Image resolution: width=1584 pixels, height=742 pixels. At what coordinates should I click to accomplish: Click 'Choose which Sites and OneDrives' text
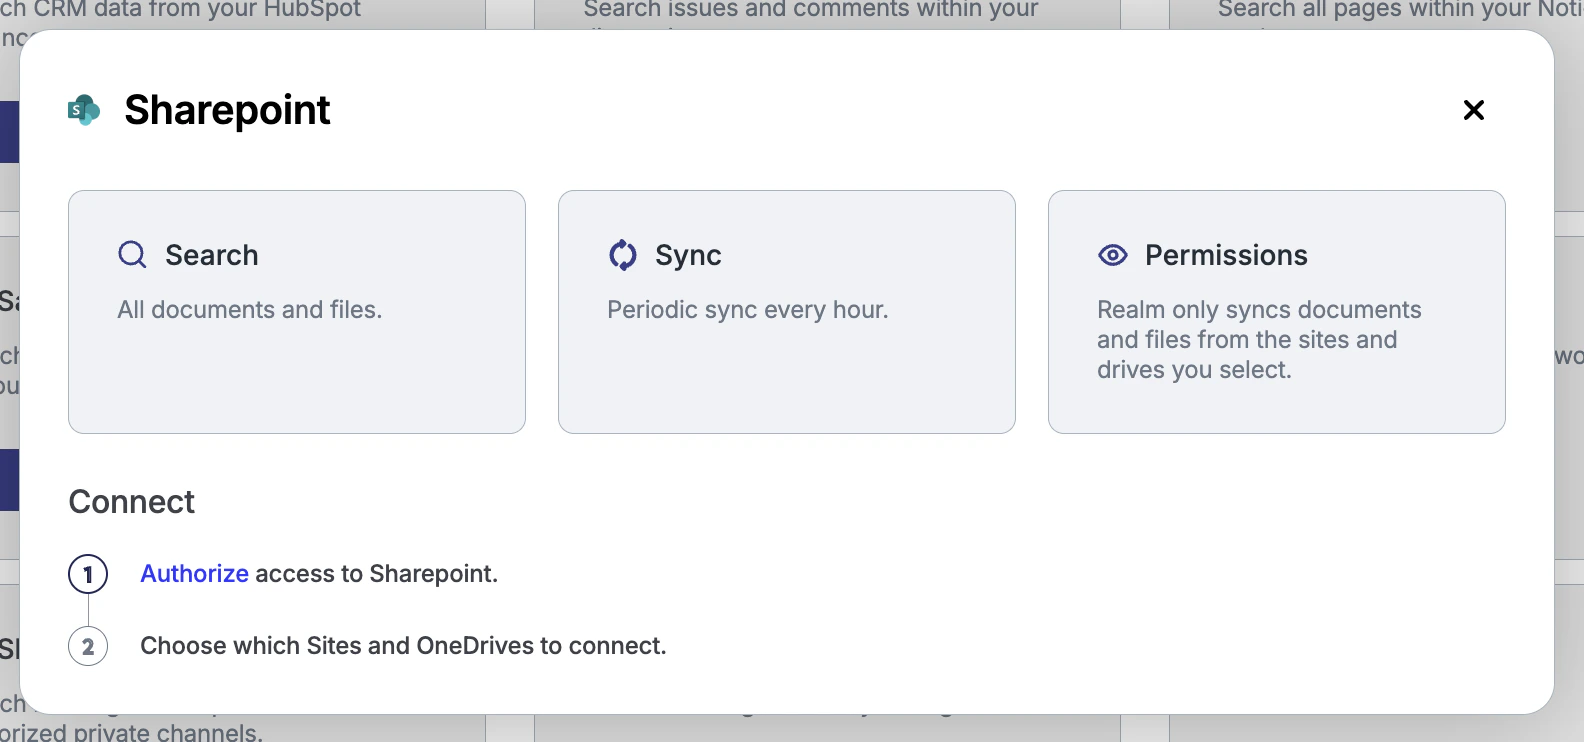point(403,646)
